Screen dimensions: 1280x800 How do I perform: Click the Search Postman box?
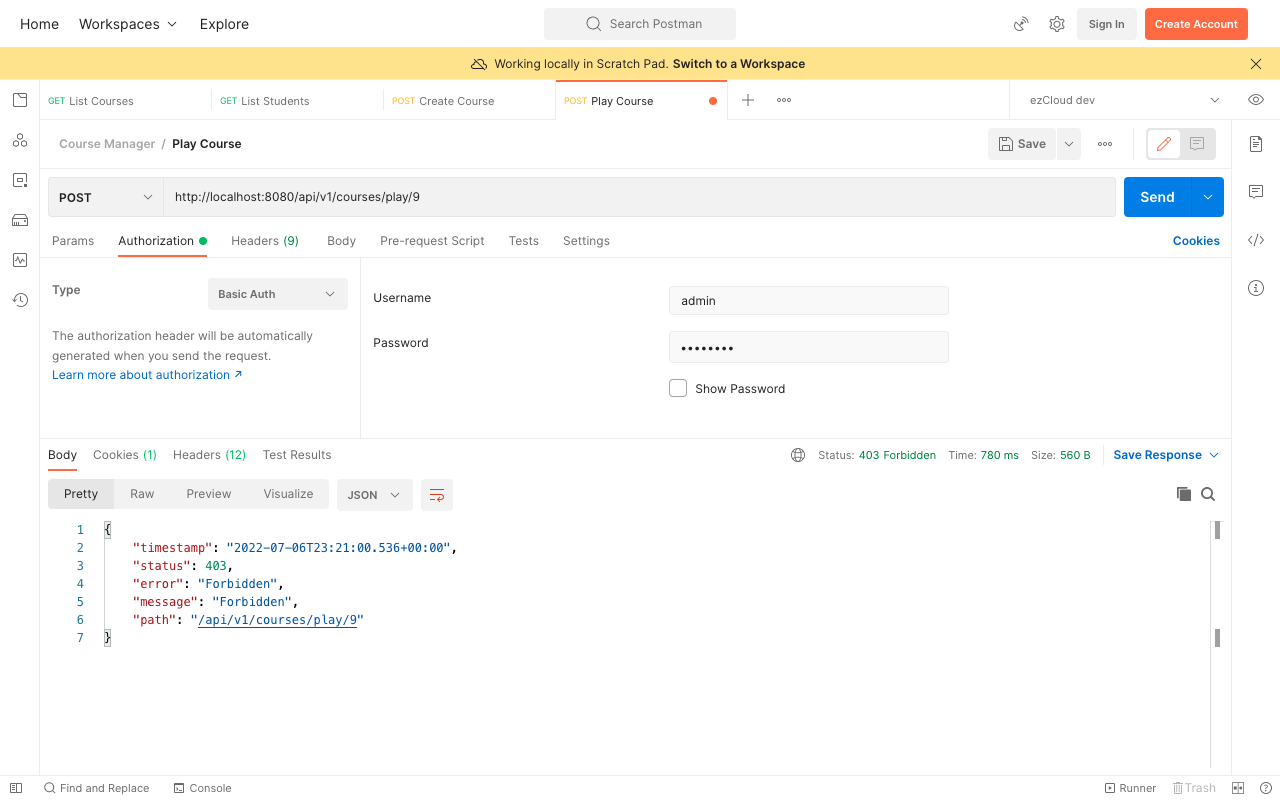[640, 24]
